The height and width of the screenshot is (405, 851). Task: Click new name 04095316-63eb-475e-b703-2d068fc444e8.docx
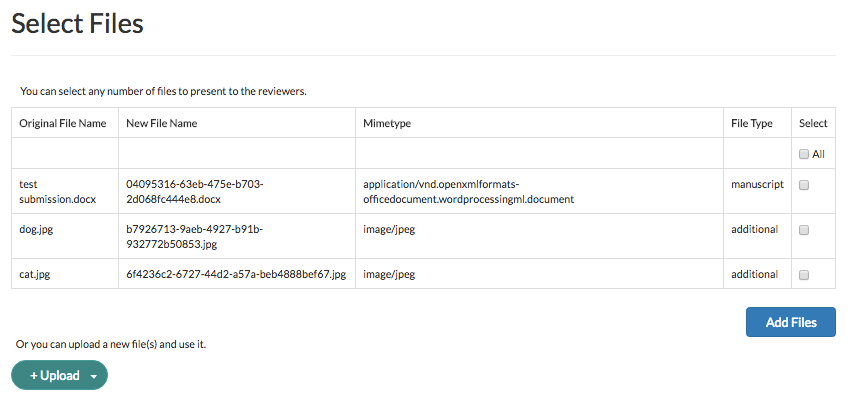[x=195, y=192]
